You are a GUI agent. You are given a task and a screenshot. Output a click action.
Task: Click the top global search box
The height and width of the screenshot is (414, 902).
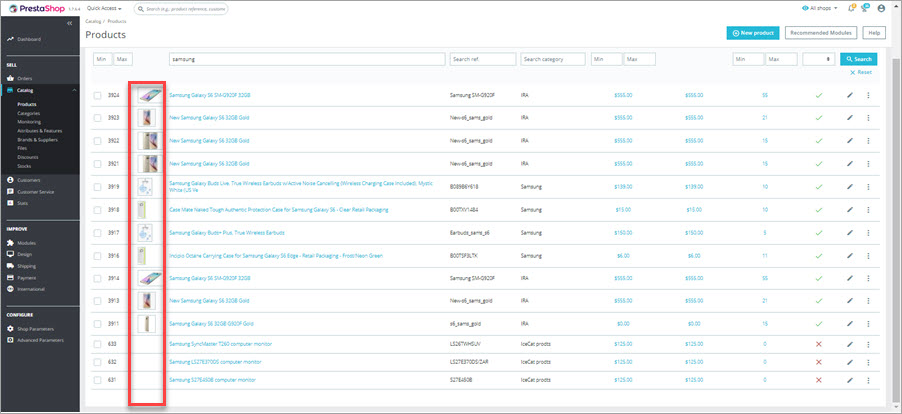[x=181, y=9]
